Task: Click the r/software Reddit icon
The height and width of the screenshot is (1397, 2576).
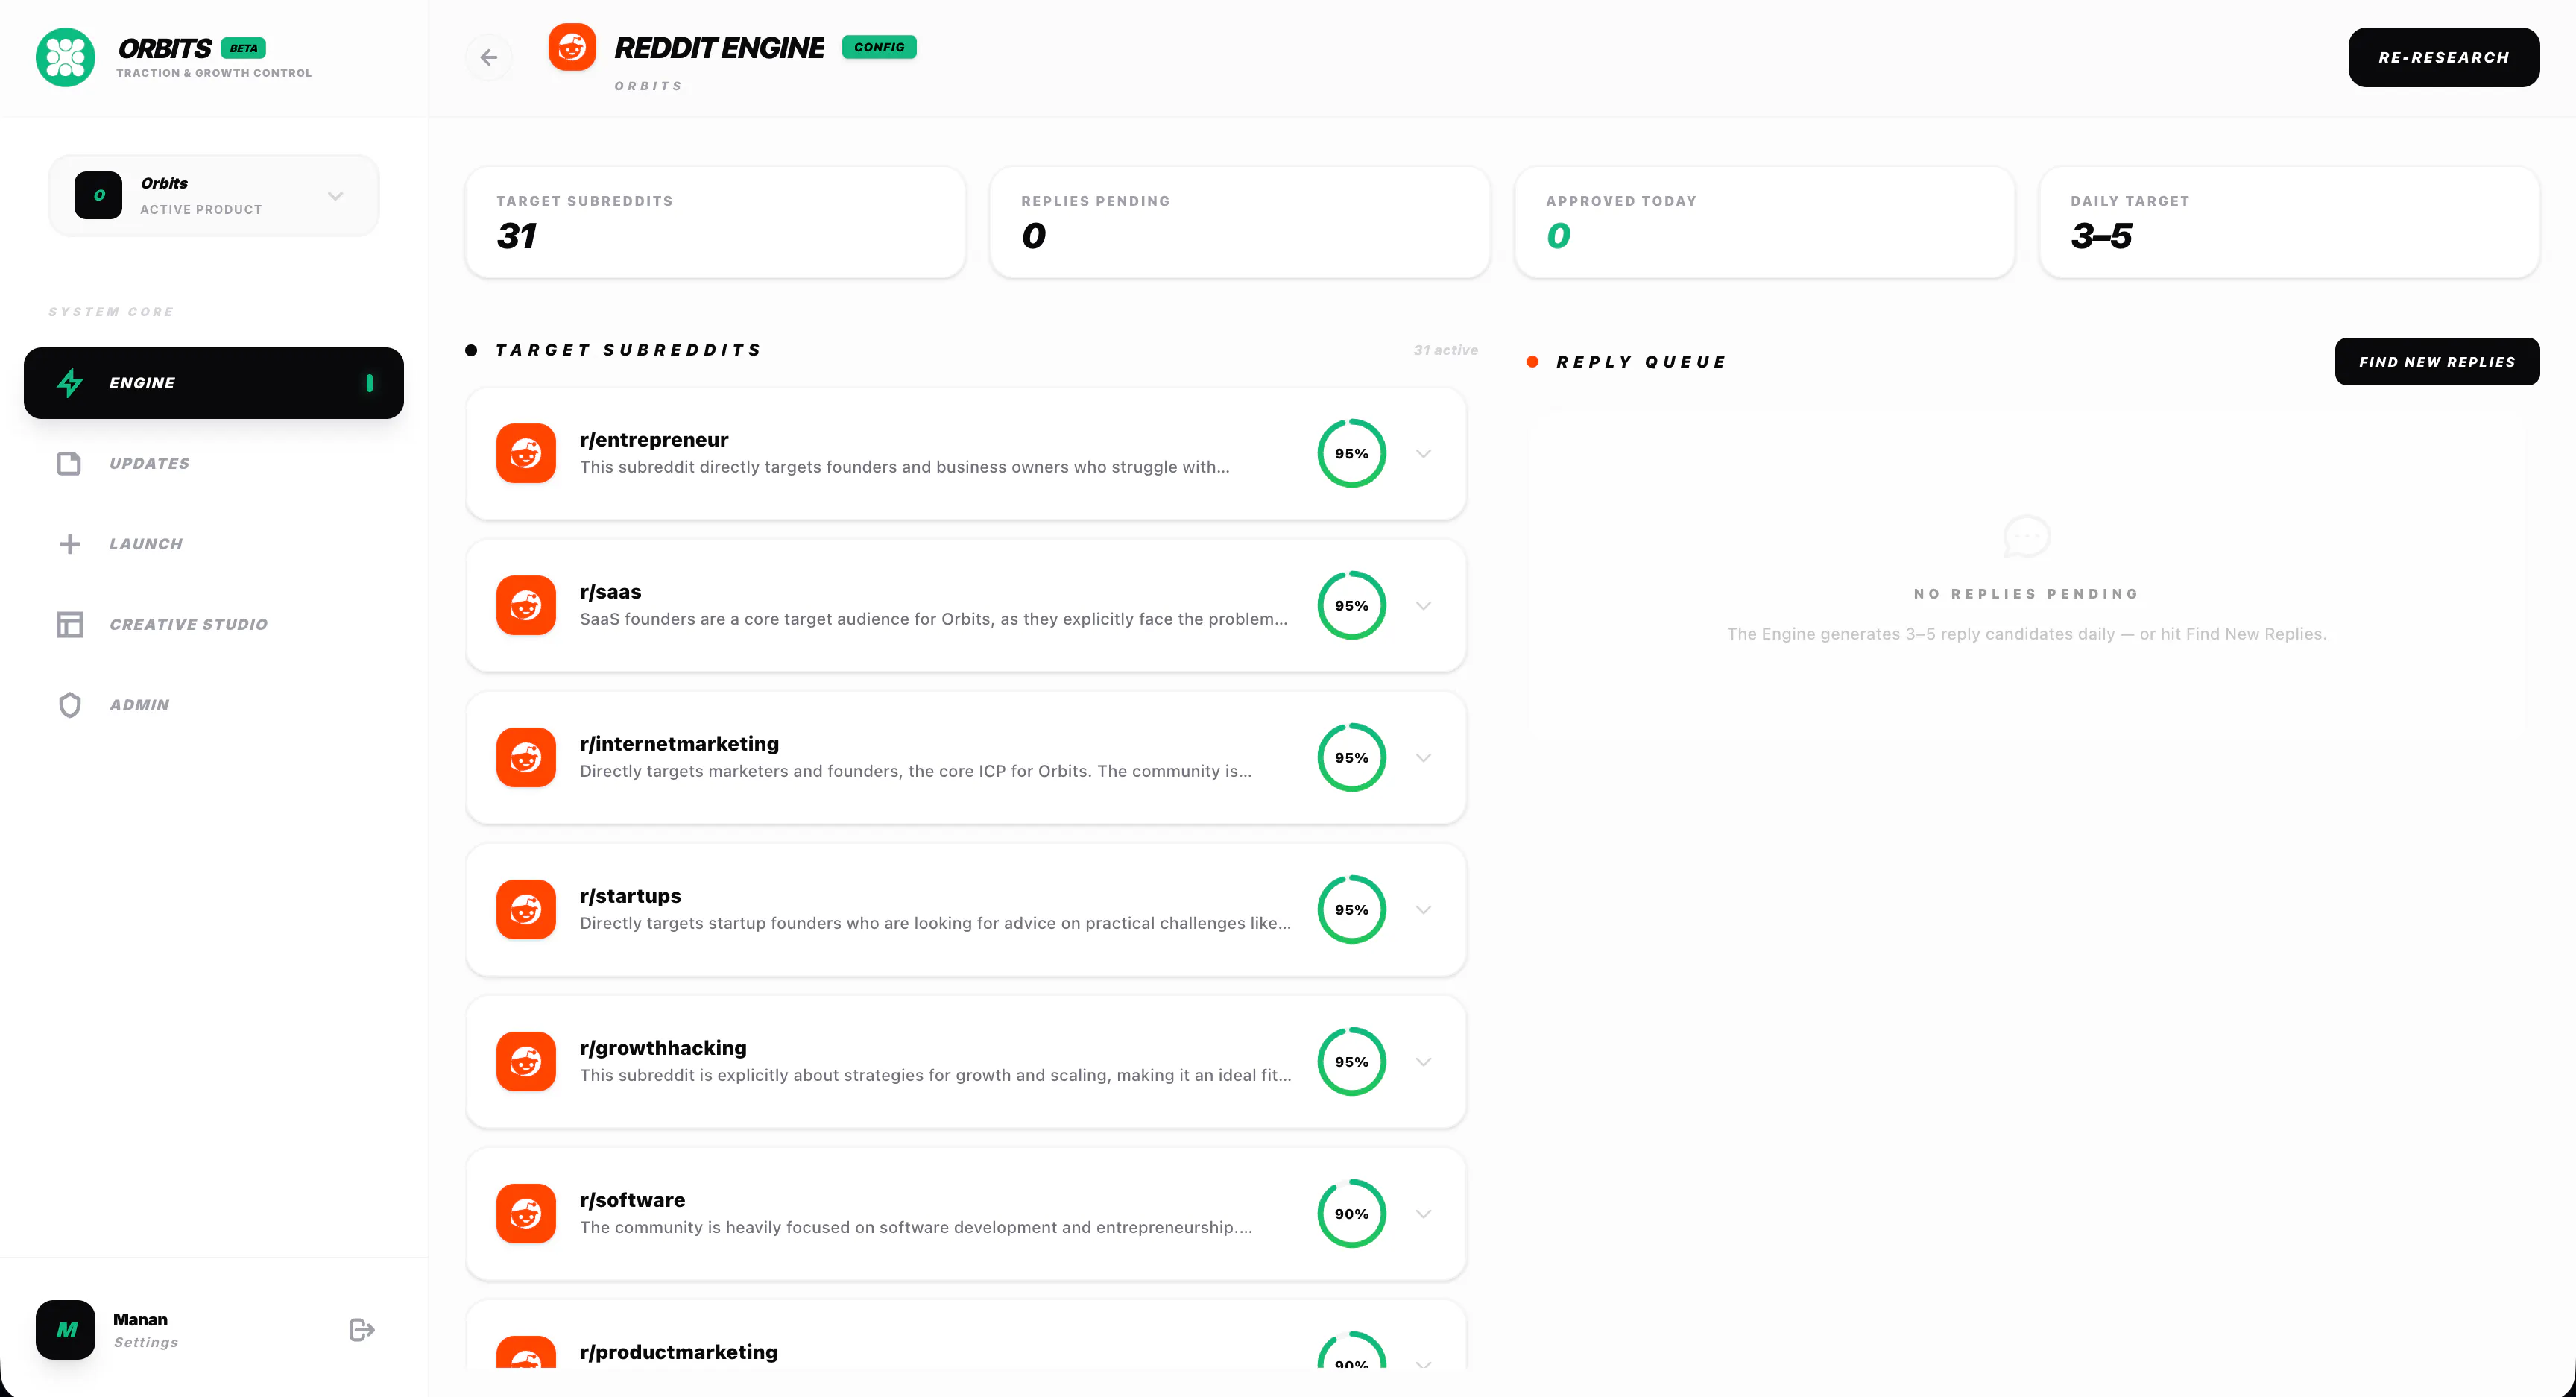Action: coord(526,1213)
